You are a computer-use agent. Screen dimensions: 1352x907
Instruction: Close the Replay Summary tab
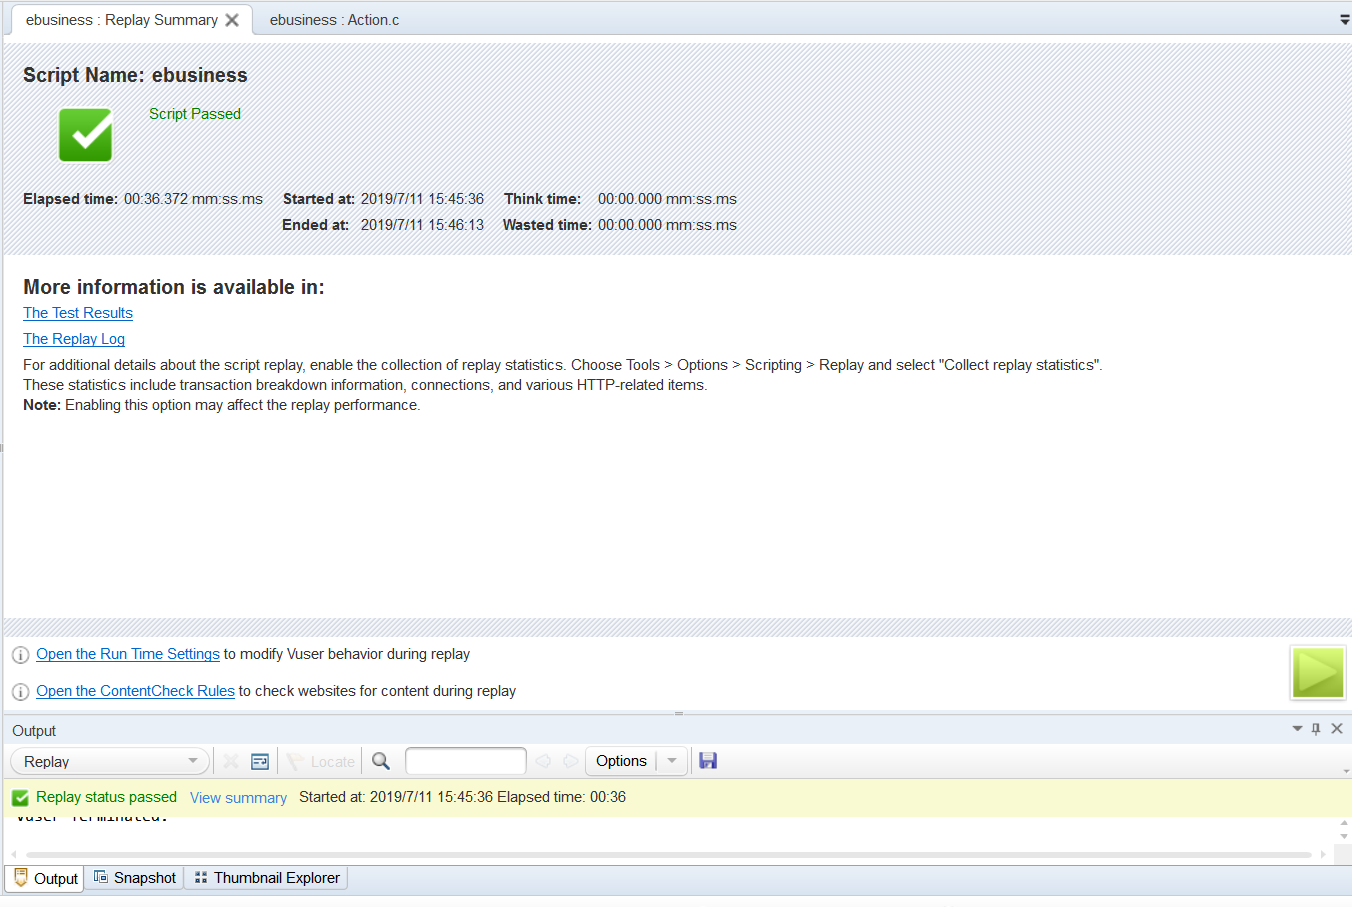click(232, 20)
